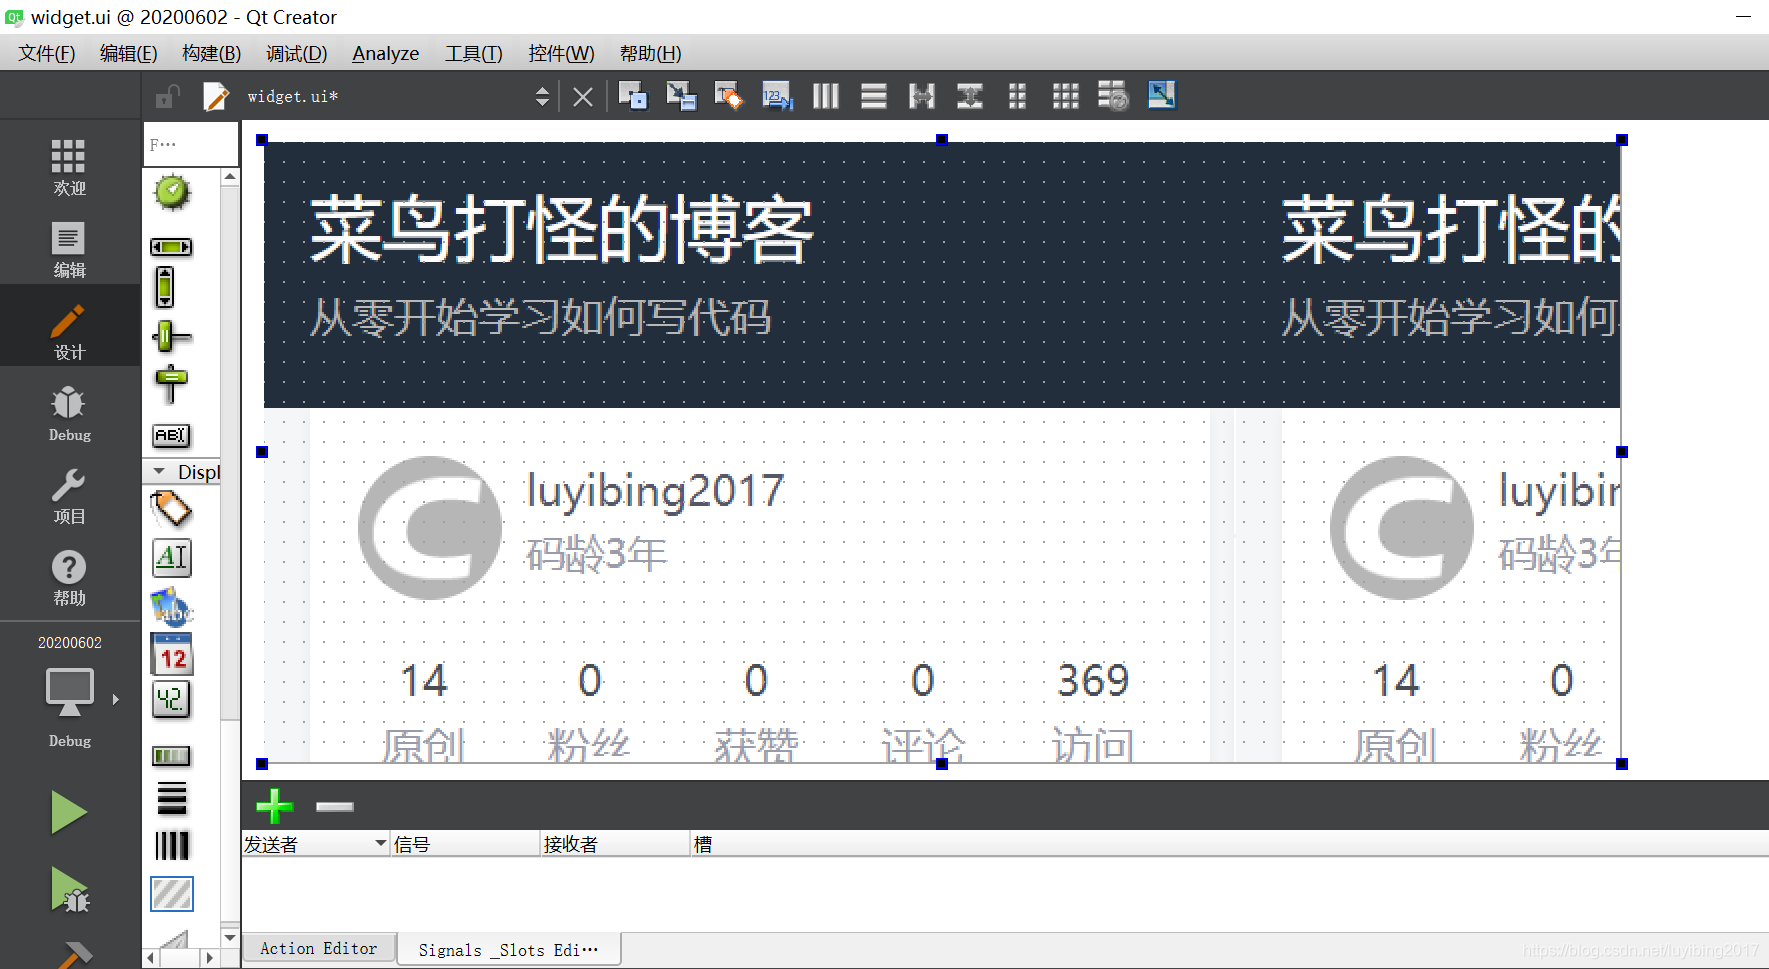
Task: Add a new signal/slot connection
Action: (274, 806)
